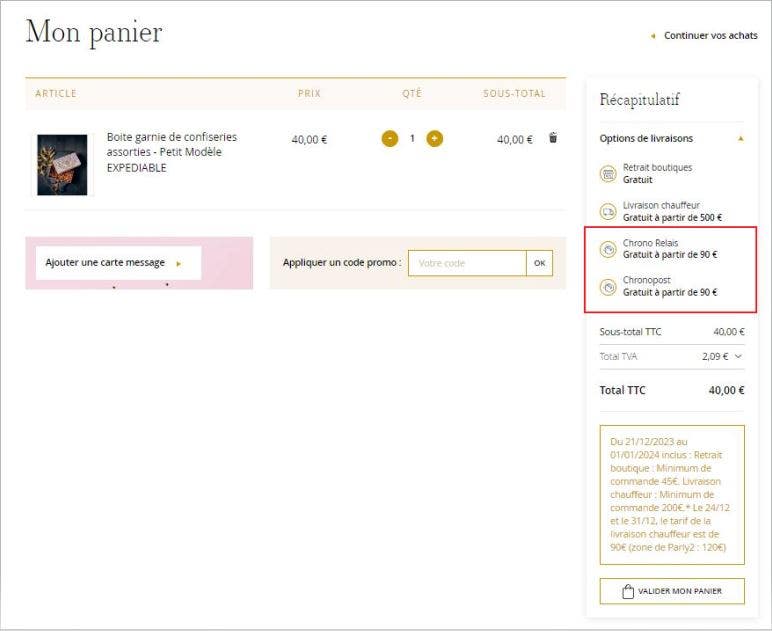
Task: Collapse Options de livraisons section
Action: tap(740, 139)
